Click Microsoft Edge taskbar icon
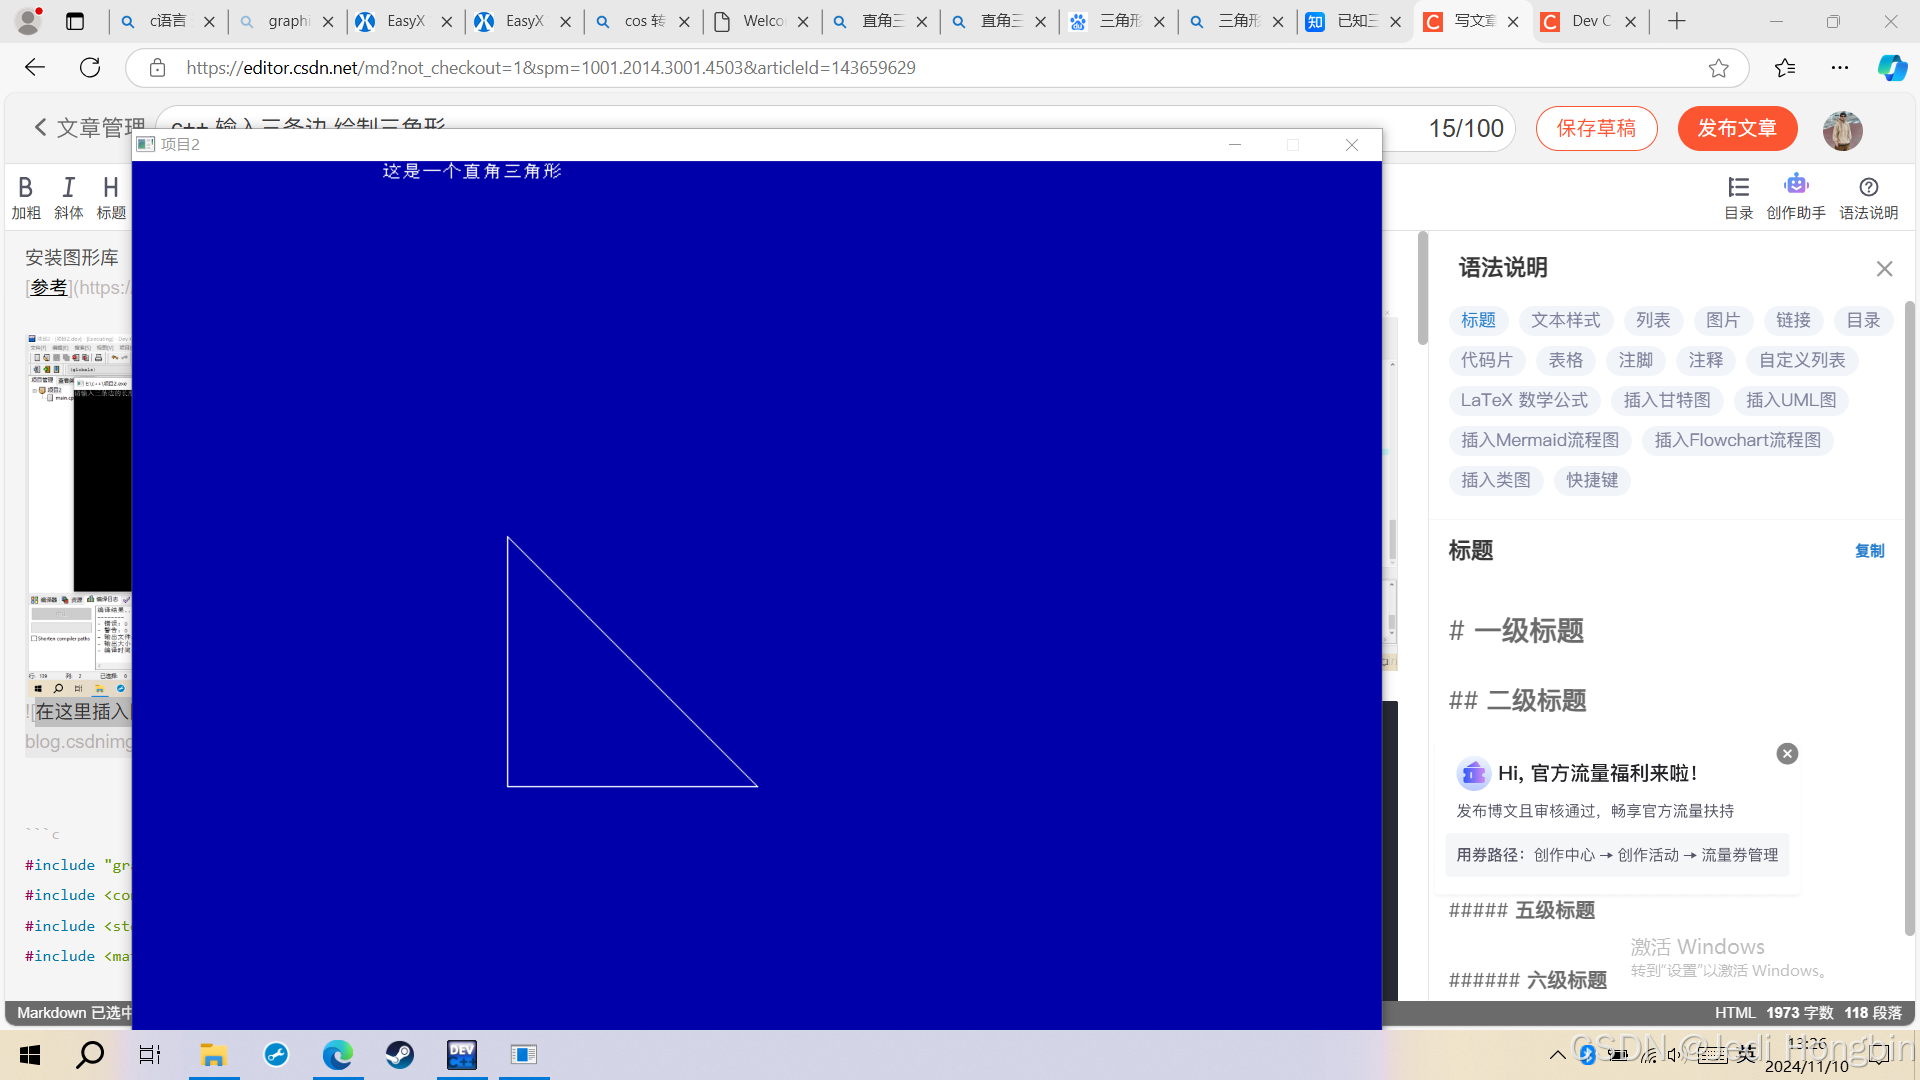This screenshot has width=1920, height=1080. coord(338,1055)
